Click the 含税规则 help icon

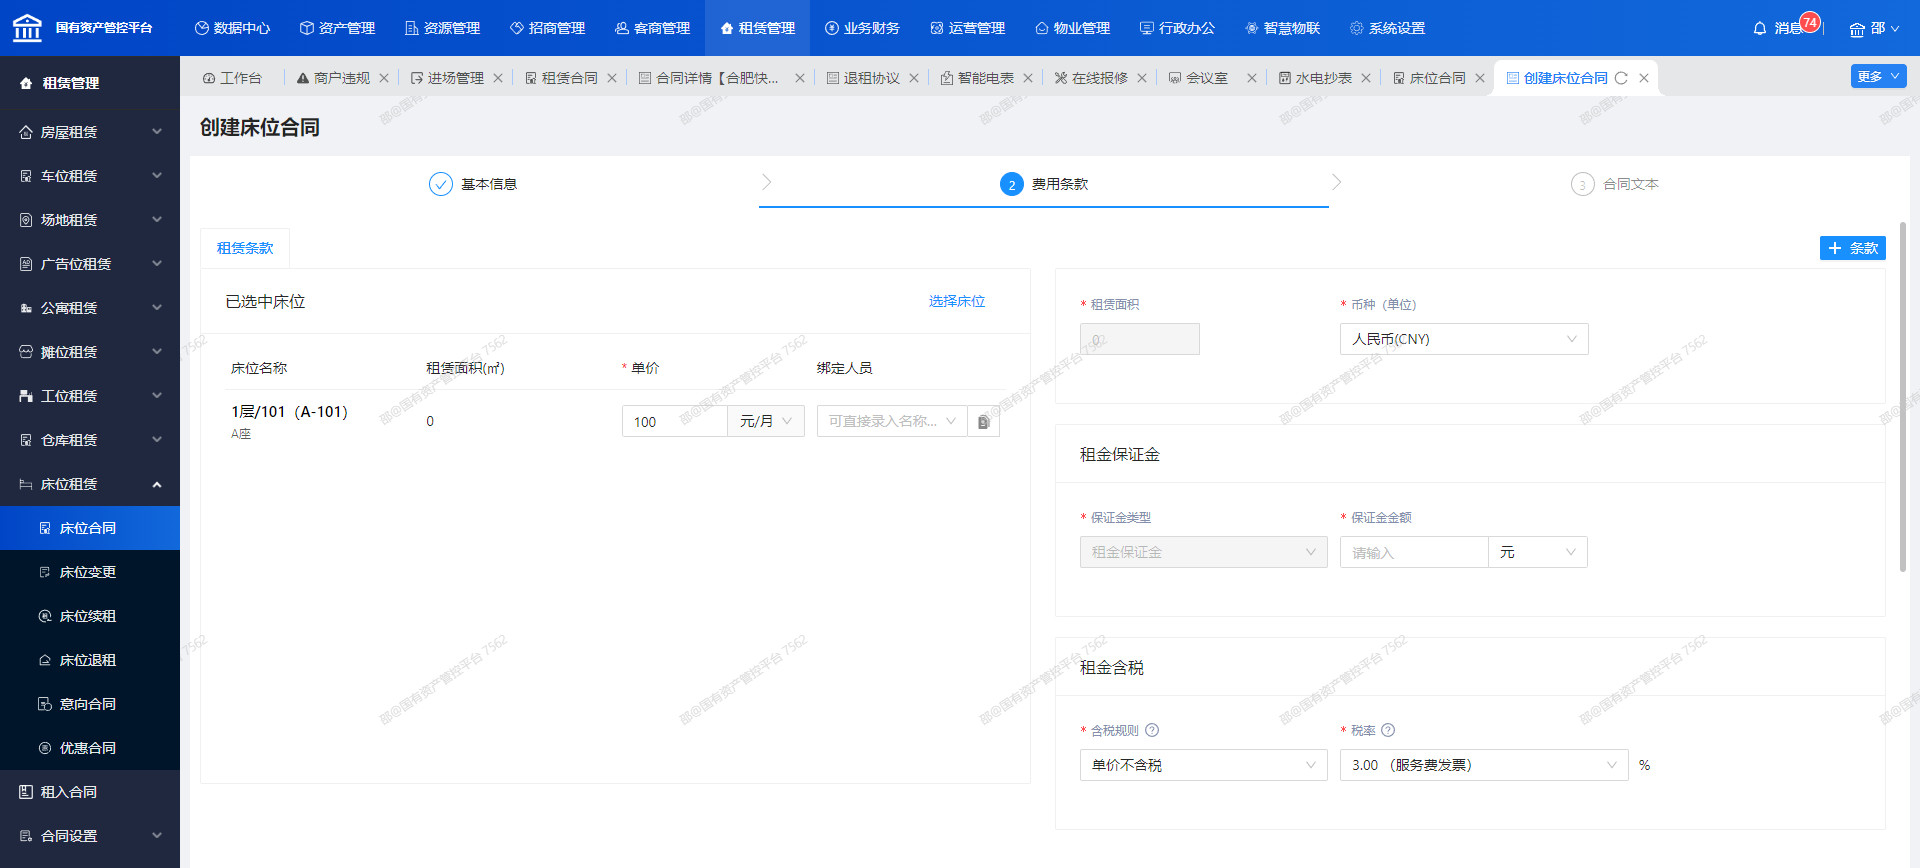[1152, 730]
